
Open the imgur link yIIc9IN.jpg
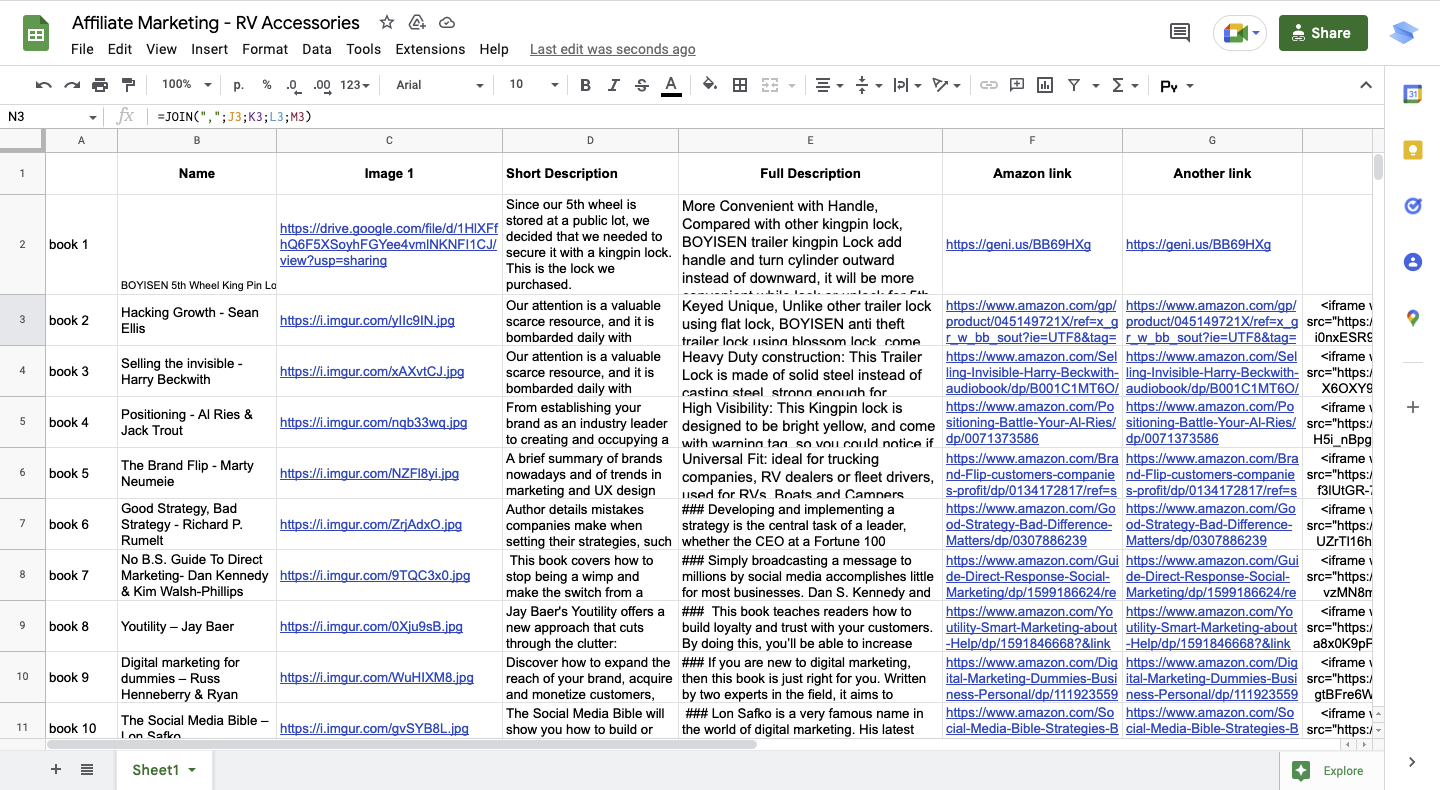point(367,321)
